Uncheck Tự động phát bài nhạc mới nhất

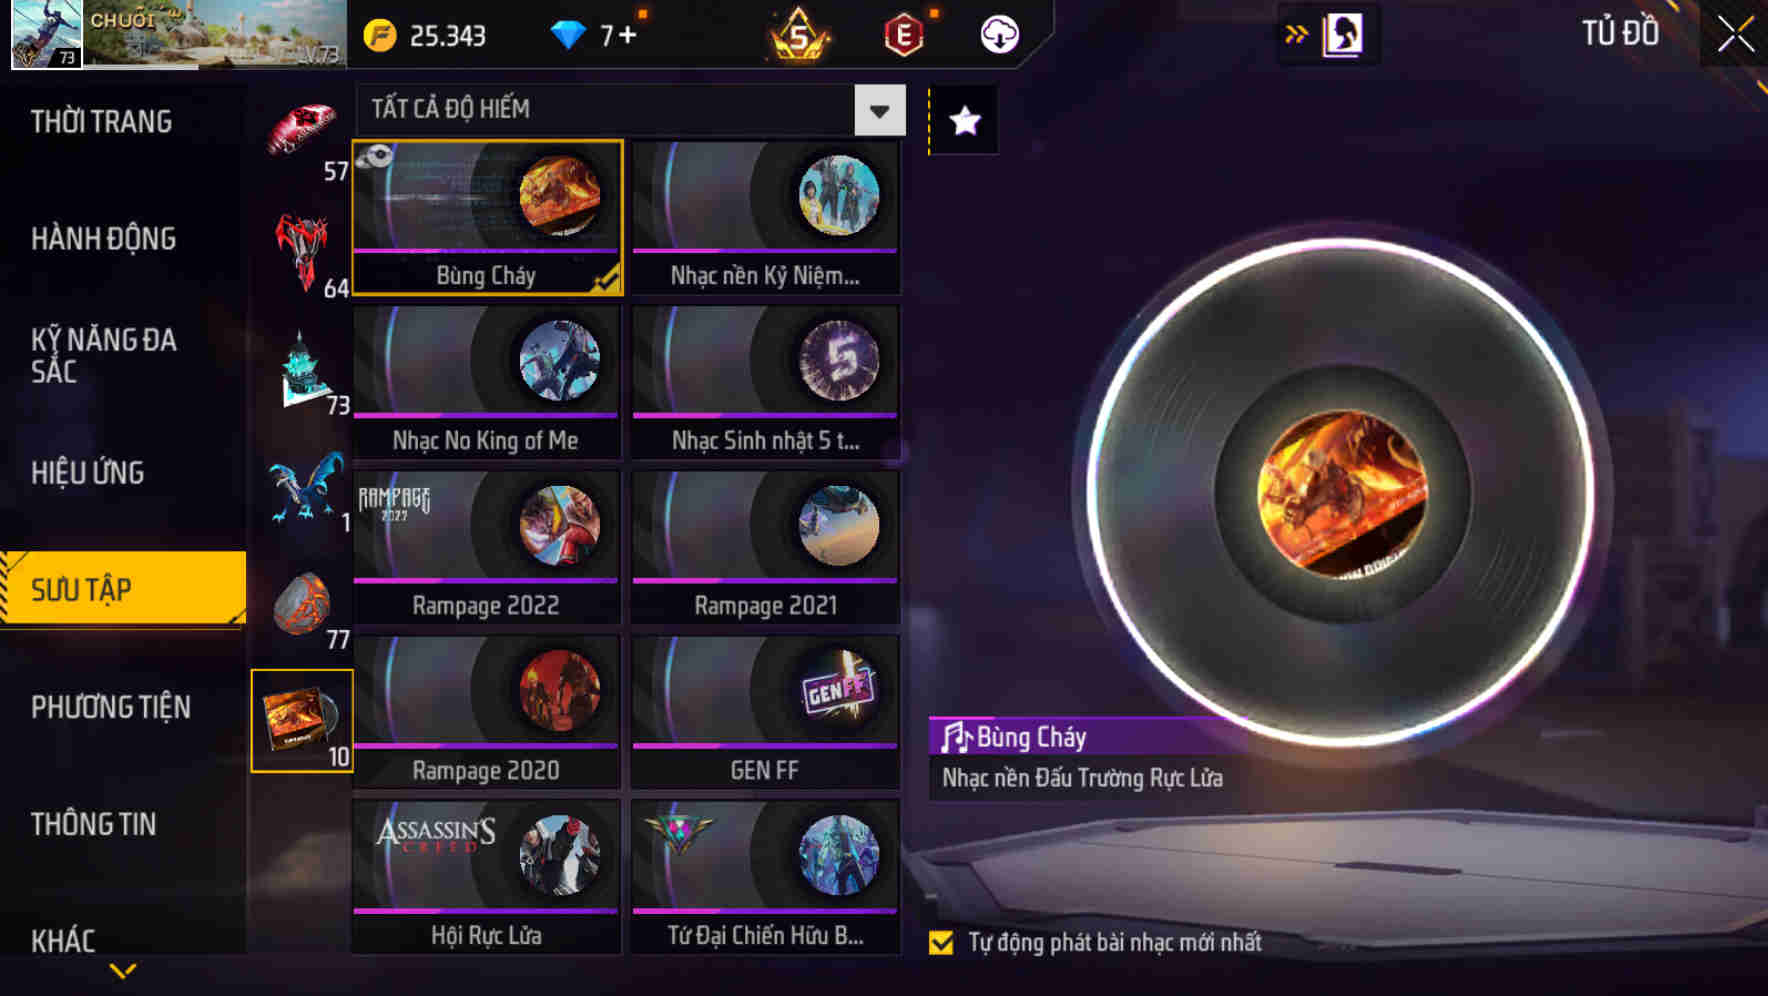(x=941, y=942)
